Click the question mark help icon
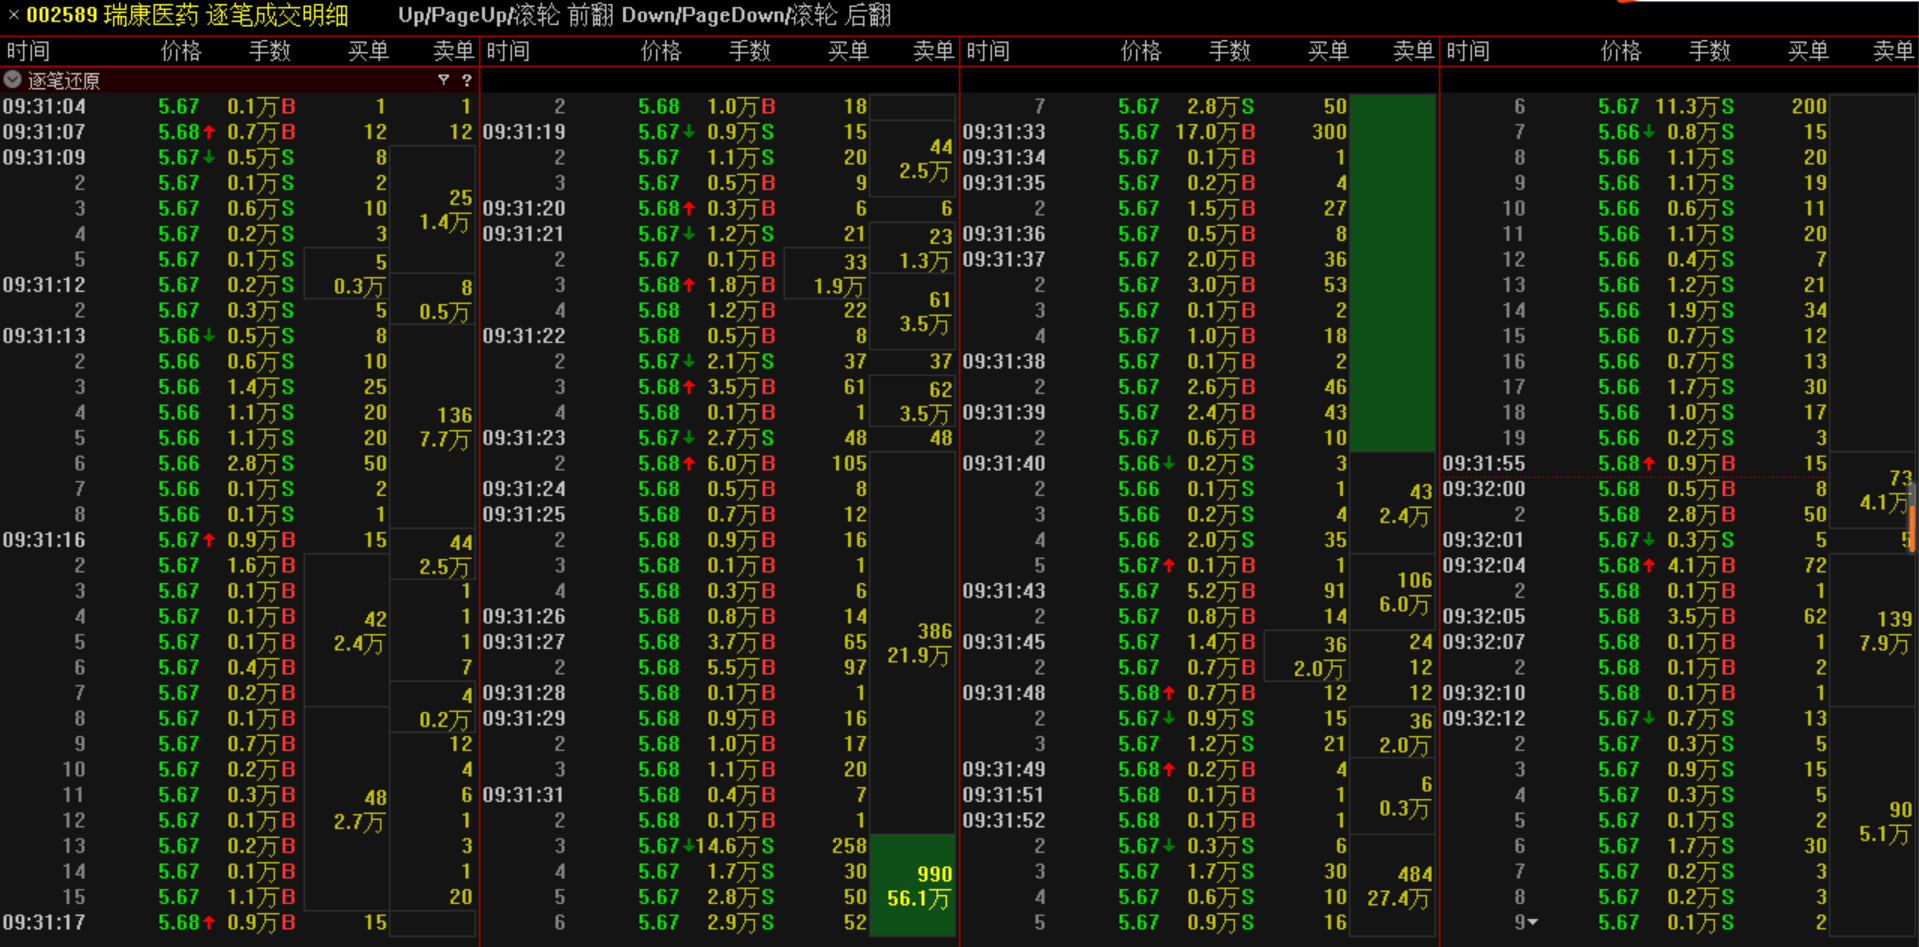 tap(466, 80)
